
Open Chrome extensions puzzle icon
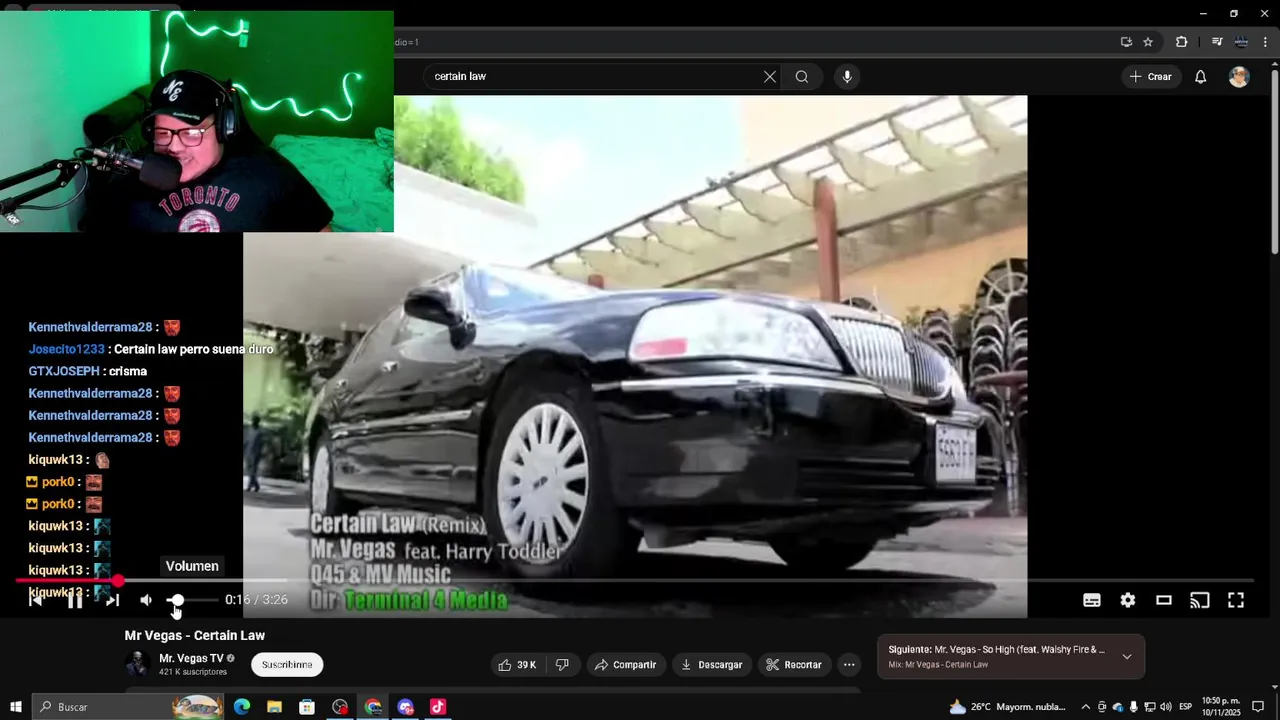coord(1182,42)
